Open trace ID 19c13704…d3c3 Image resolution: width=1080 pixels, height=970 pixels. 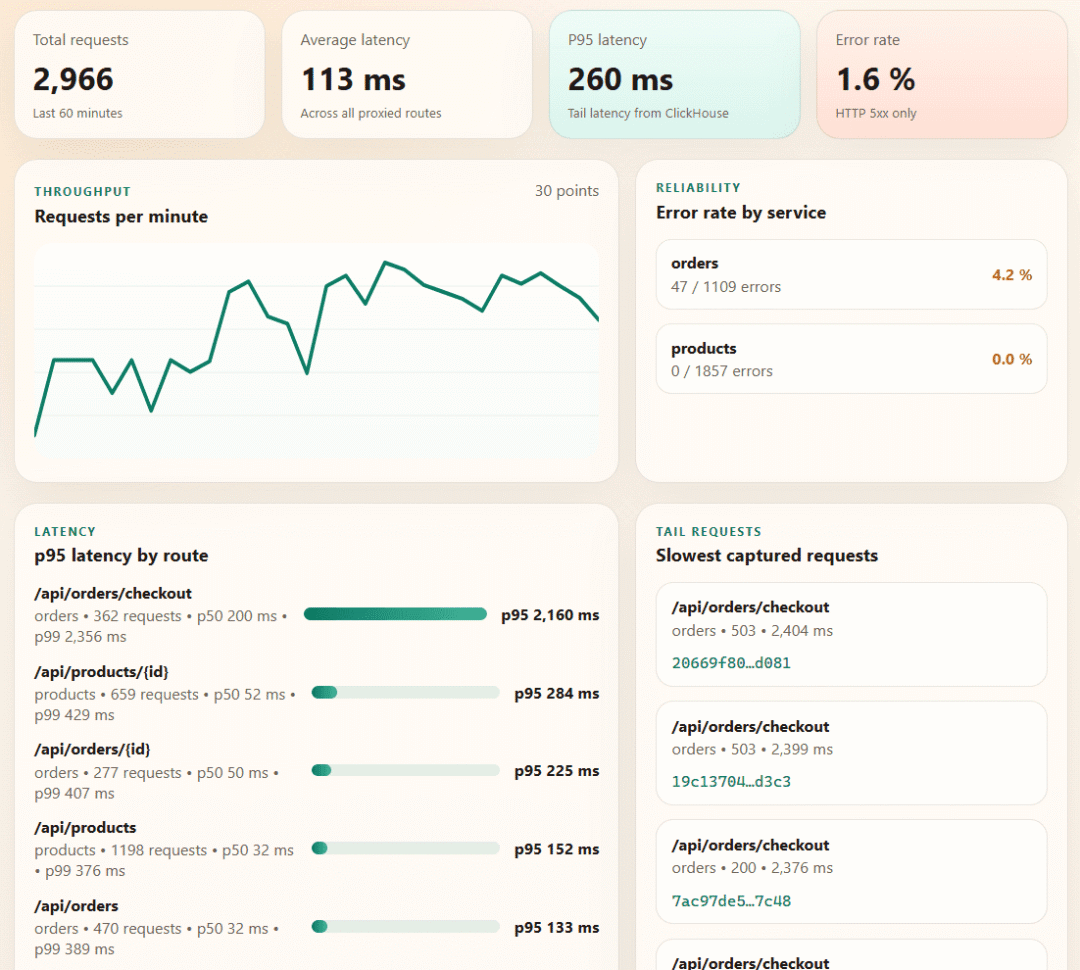click(731, 781)
